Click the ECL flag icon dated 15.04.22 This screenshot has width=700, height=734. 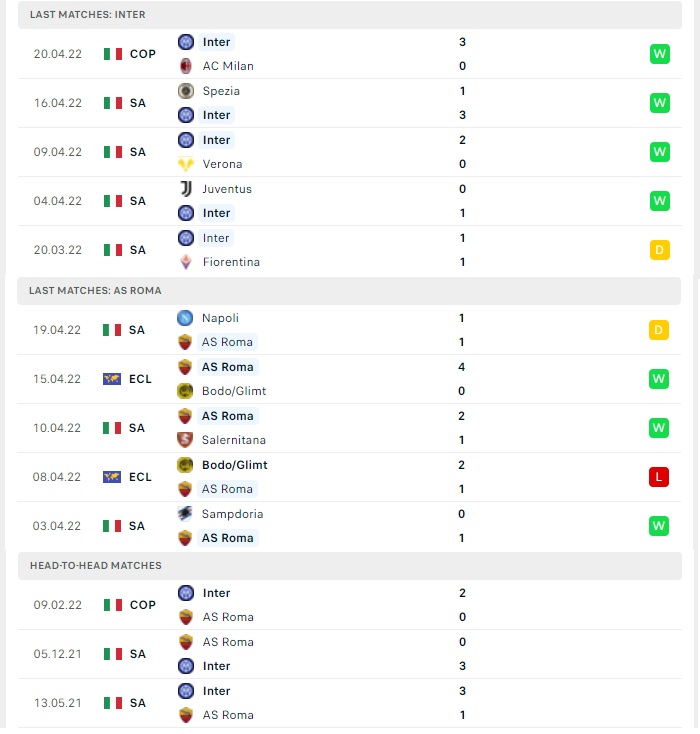pos(112,379)
